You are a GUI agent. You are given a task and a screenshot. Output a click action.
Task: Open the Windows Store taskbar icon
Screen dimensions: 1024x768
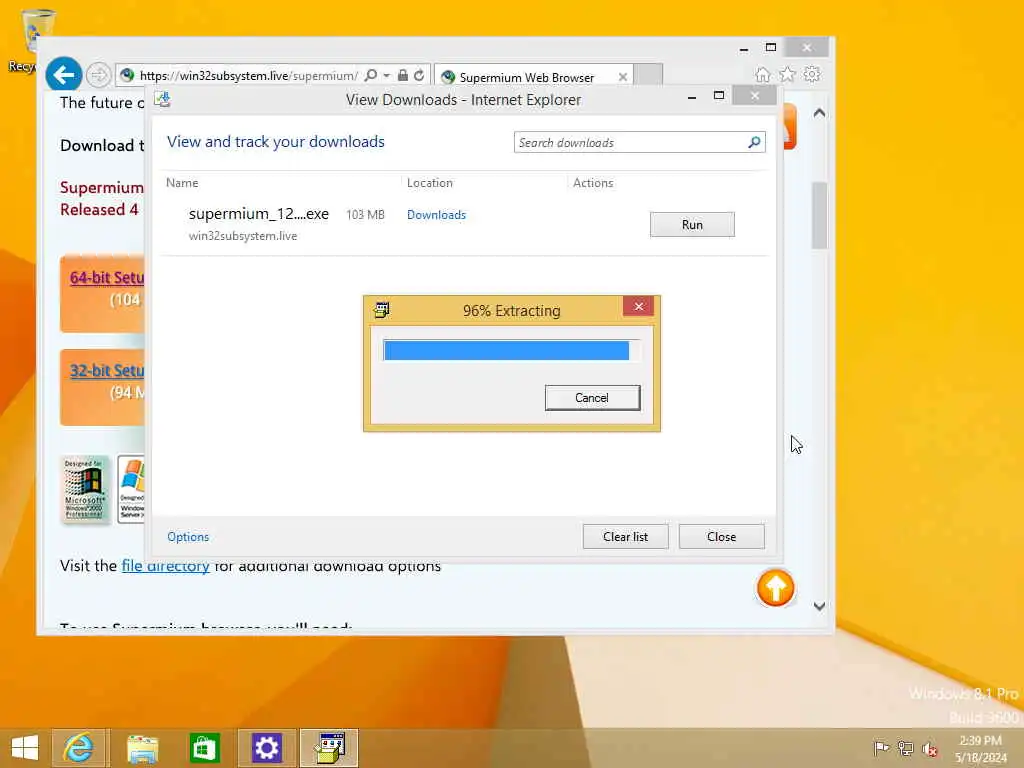pyautogui.click(x=204, y=748)
